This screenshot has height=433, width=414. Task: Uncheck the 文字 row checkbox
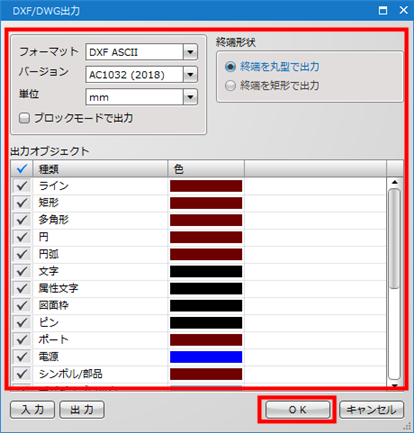pos(22,271)
